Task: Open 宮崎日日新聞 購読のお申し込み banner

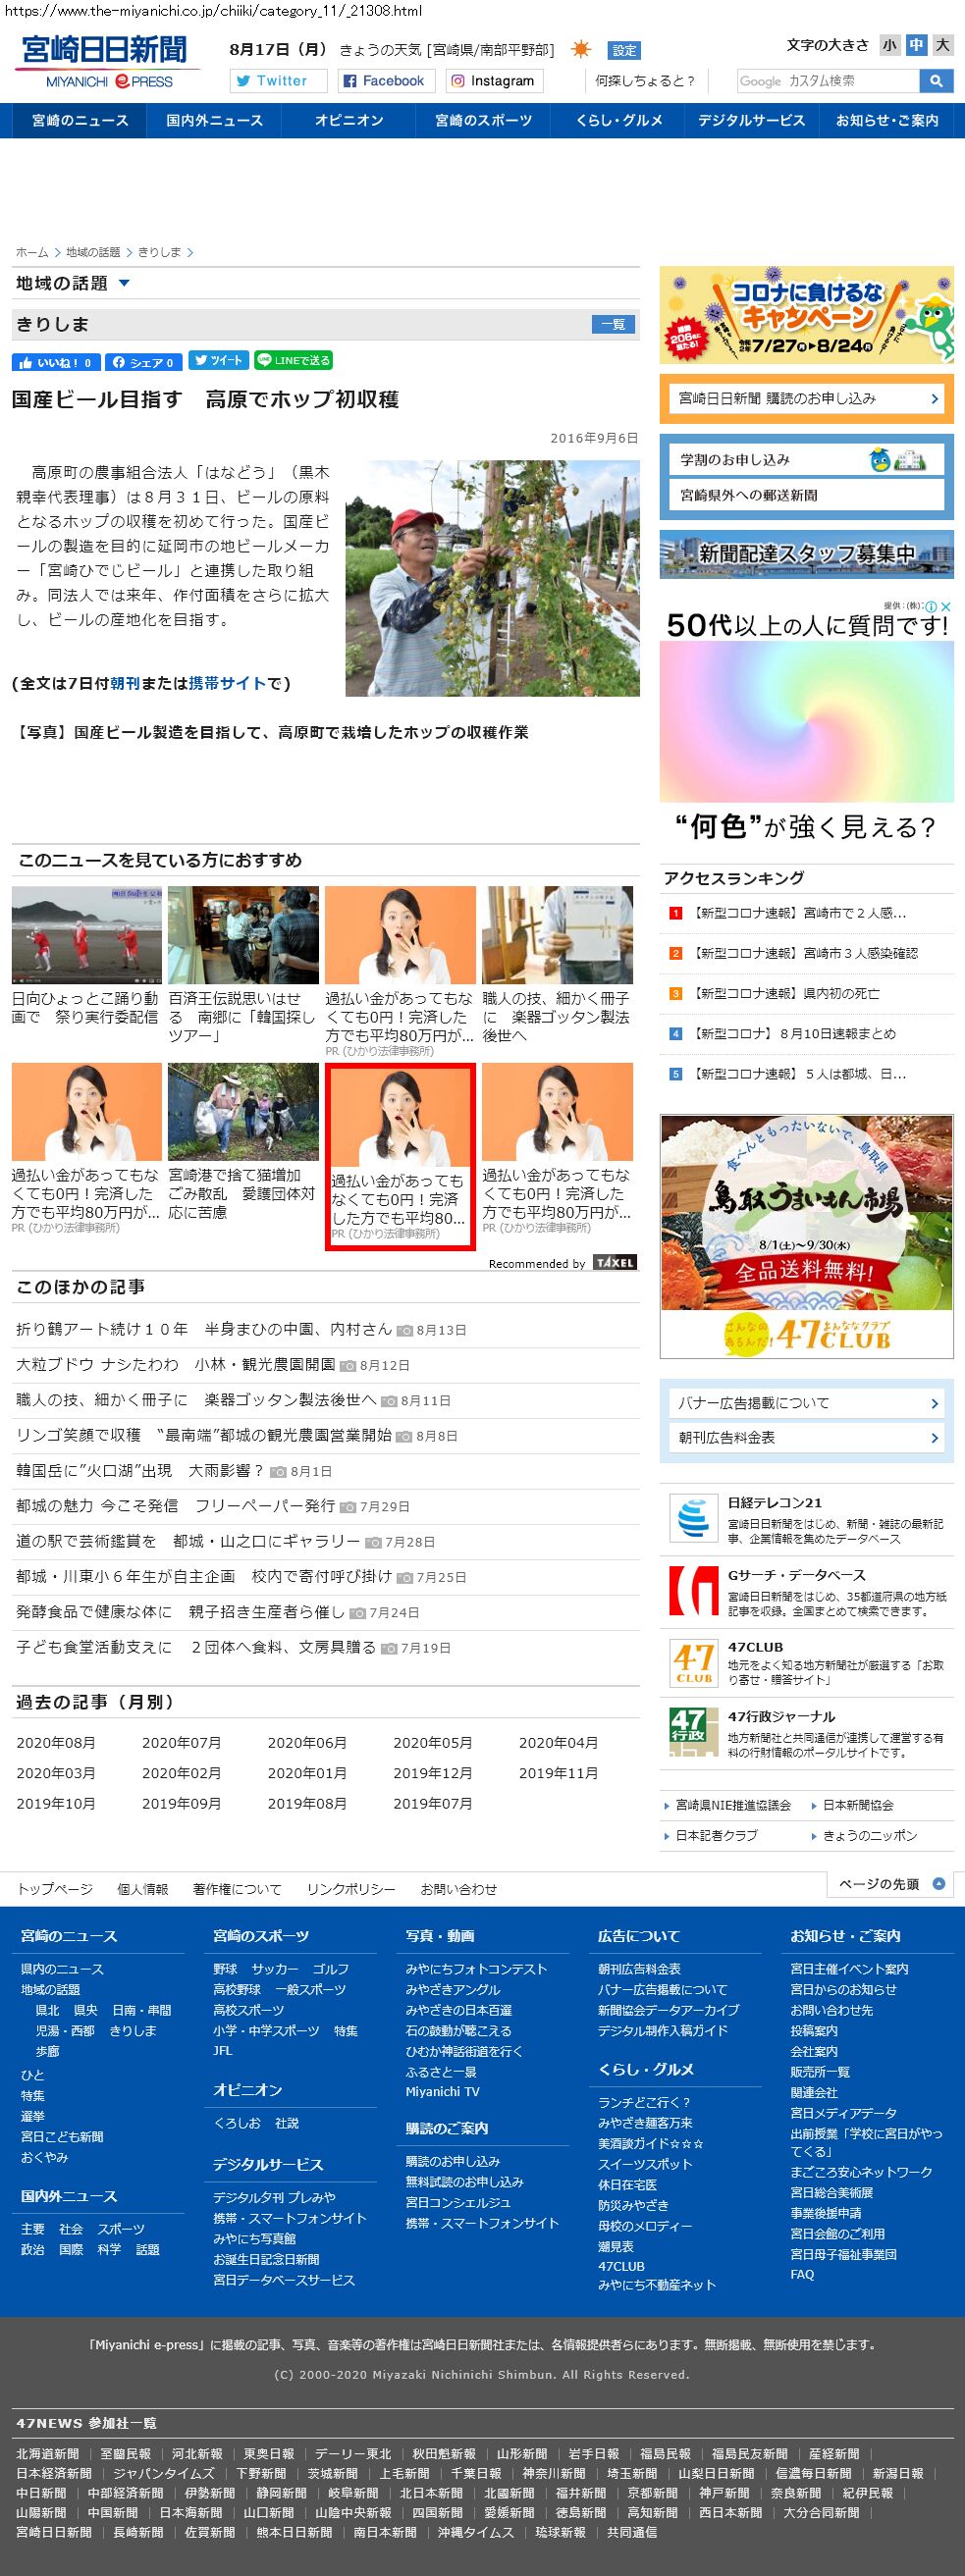Action: click(x=806, y=399)
